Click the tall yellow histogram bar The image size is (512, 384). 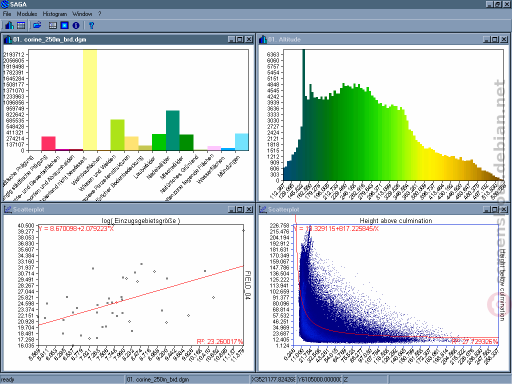click(x=90, y=100)
